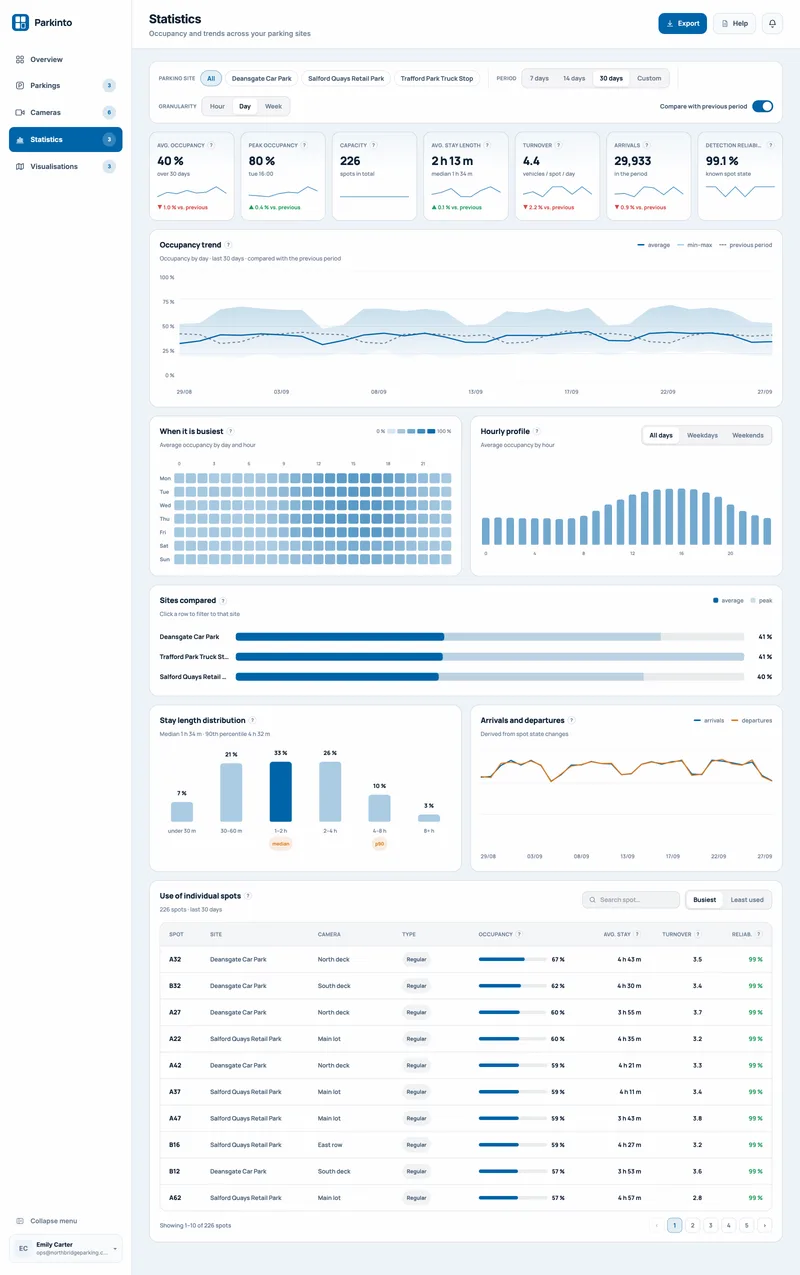Image resolution: width=800 pixels, height=1275 pixels.
Task: Go to next page with chevron arrow
Action: (x=765, y=1225)
